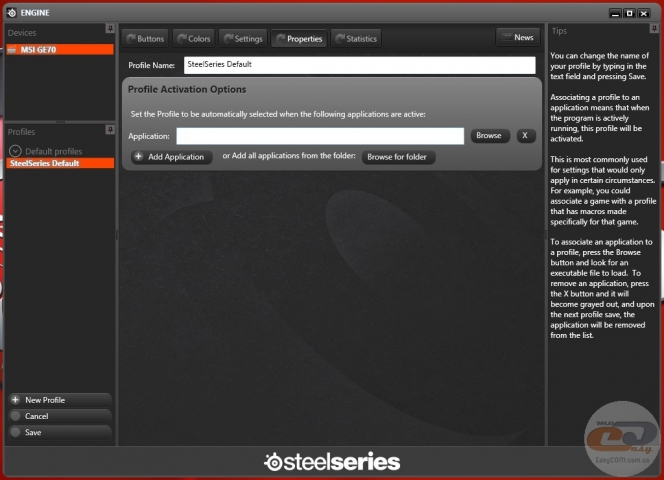
Task: View the Statistics tab
Action: coord(356,39)
